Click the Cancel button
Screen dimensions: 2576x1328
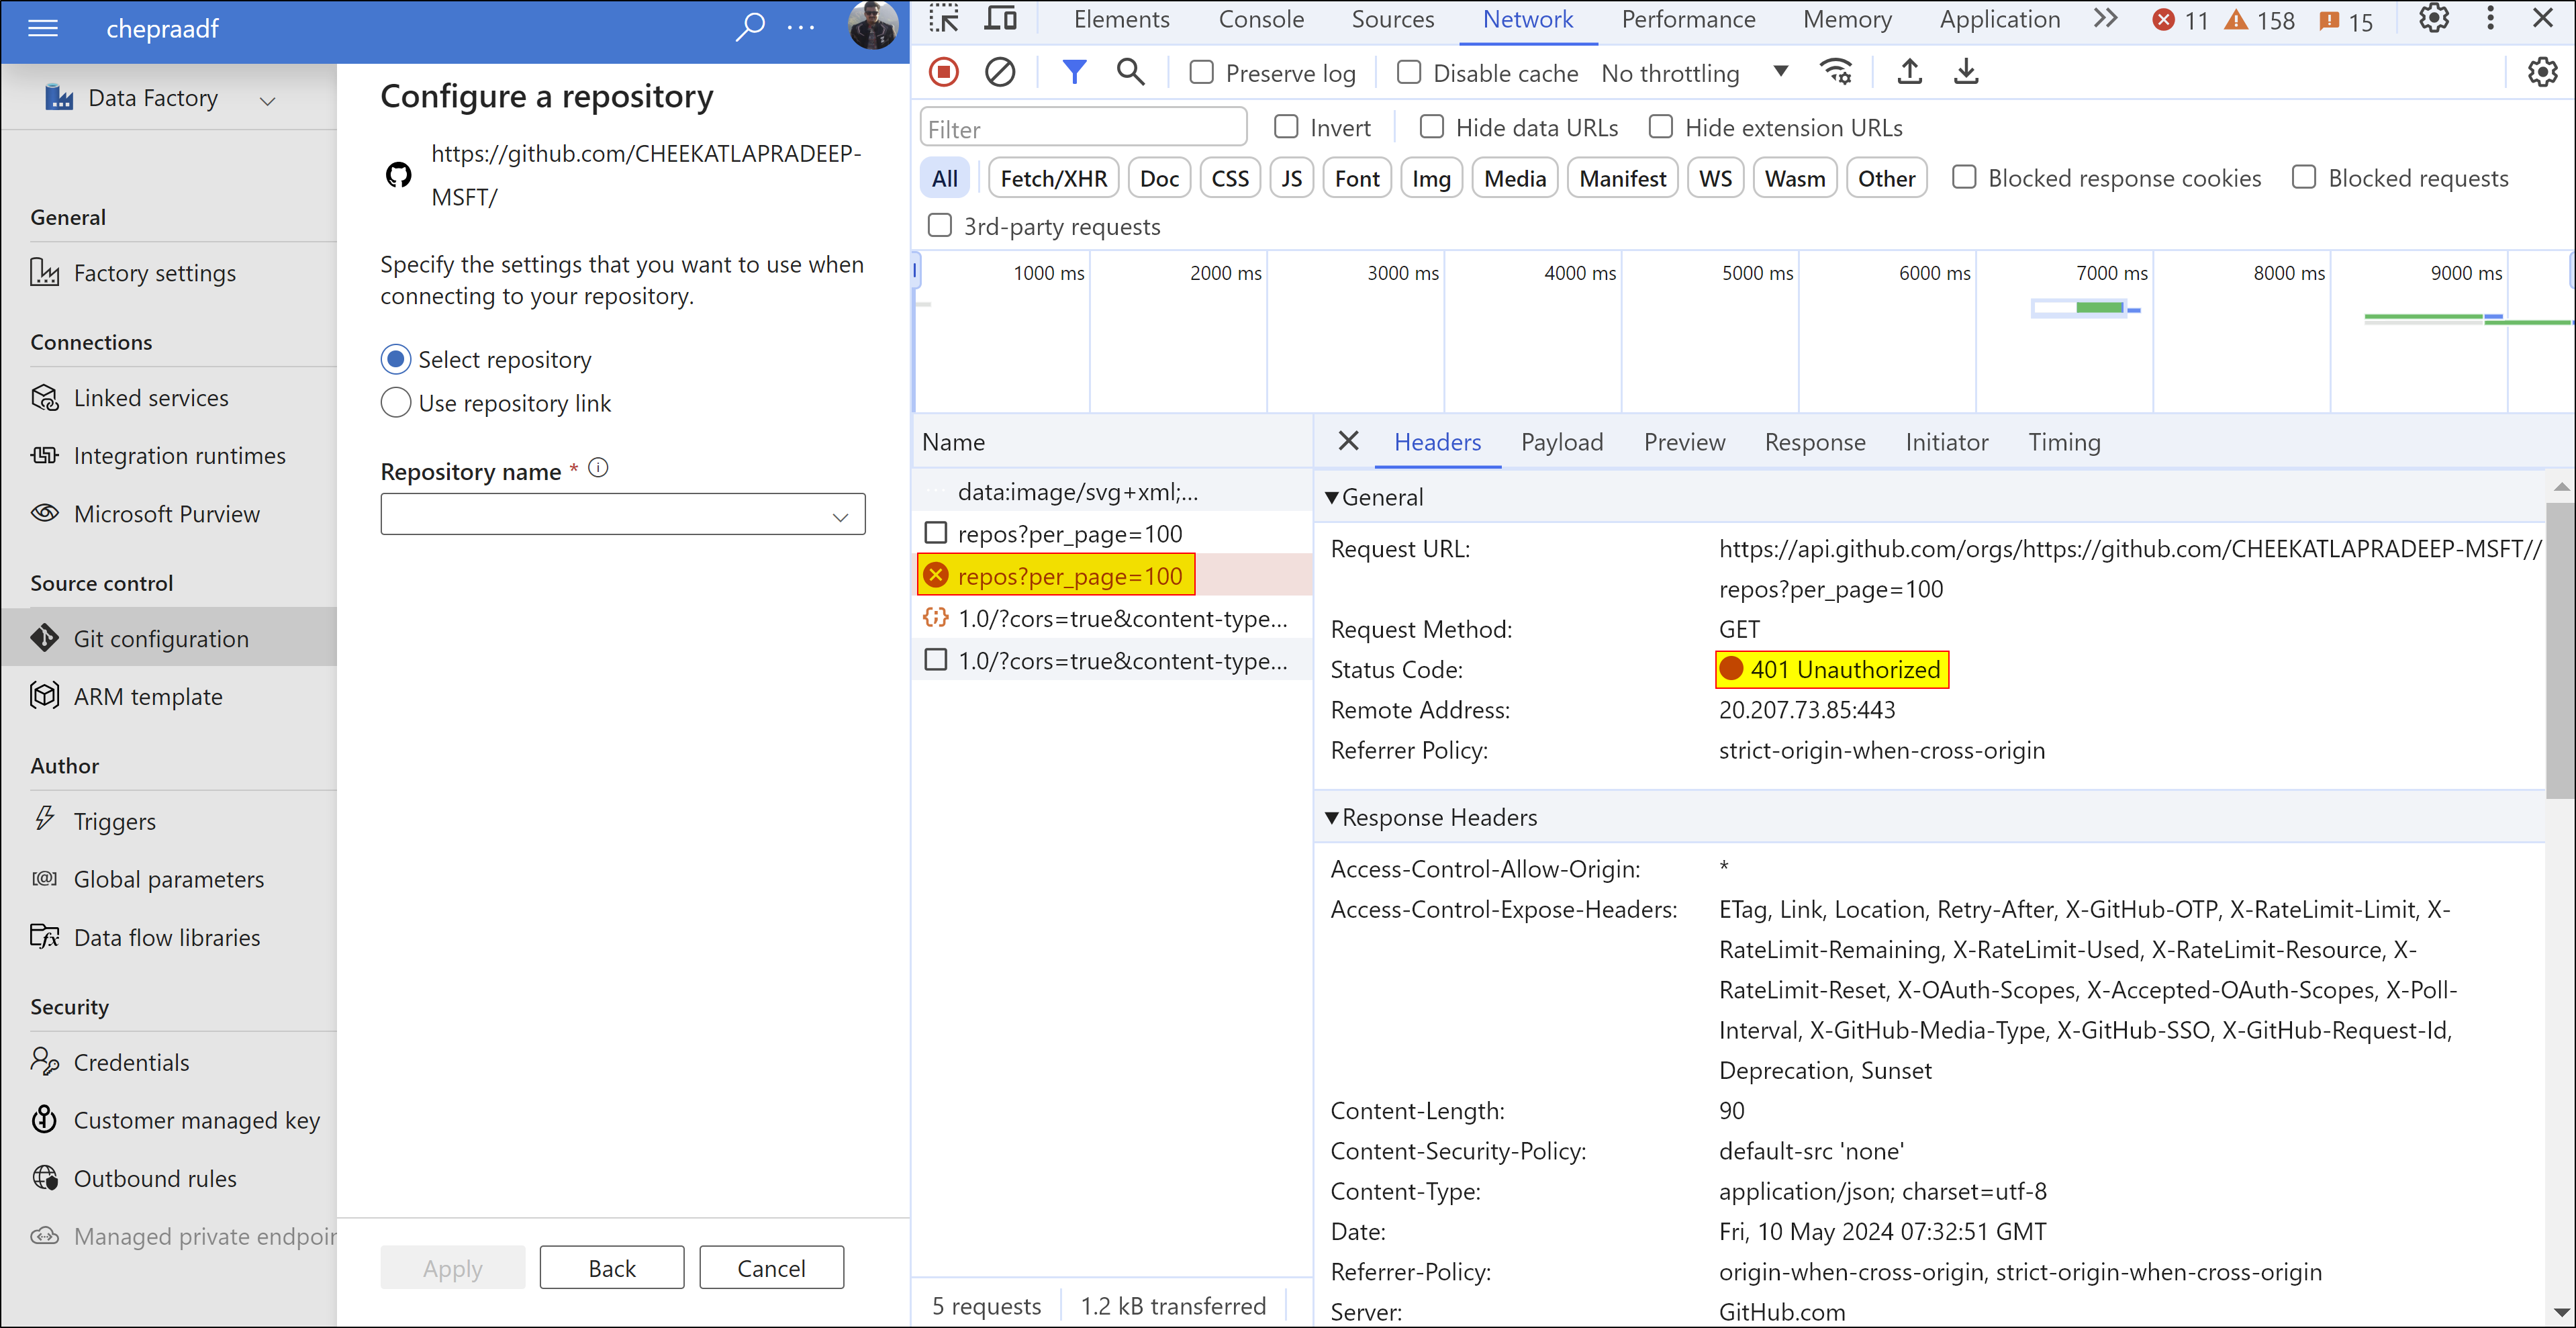(771, 1268)
